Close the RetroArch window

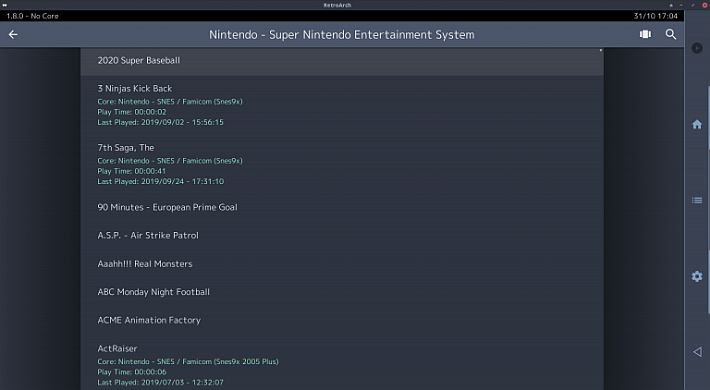705,5
